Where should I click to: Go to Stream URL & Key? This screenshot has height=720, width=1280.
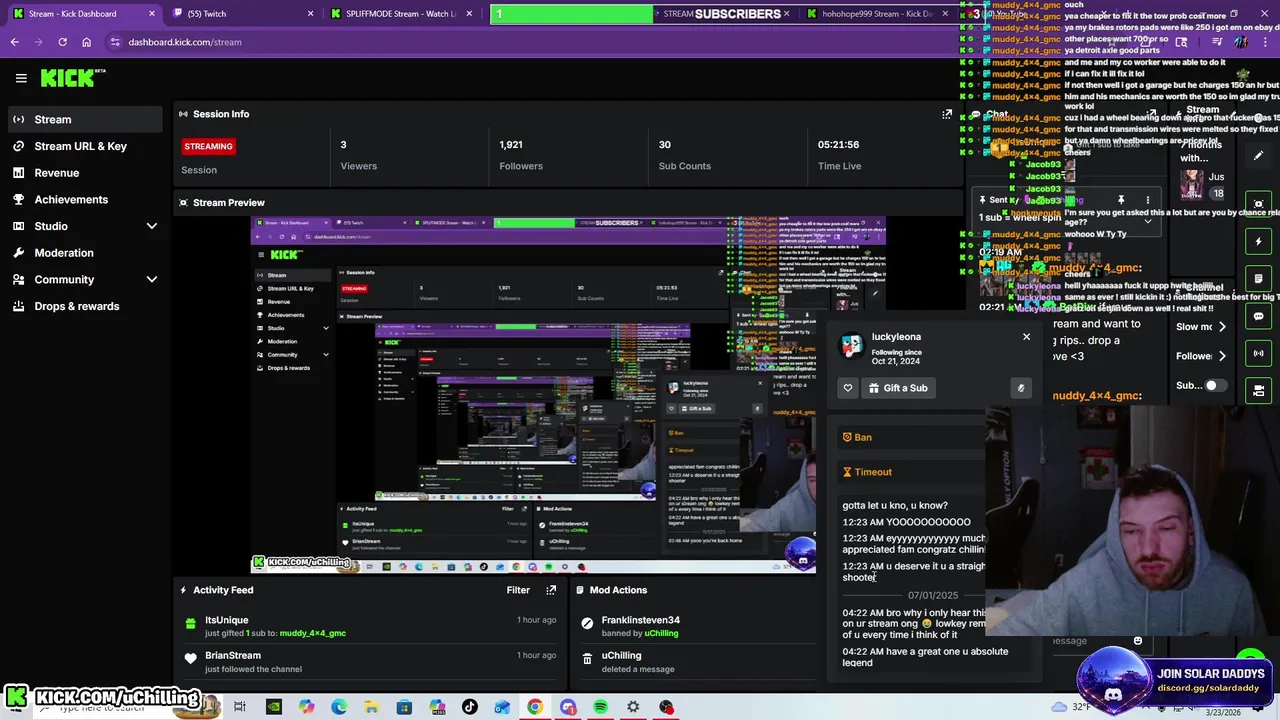(83, 146)
